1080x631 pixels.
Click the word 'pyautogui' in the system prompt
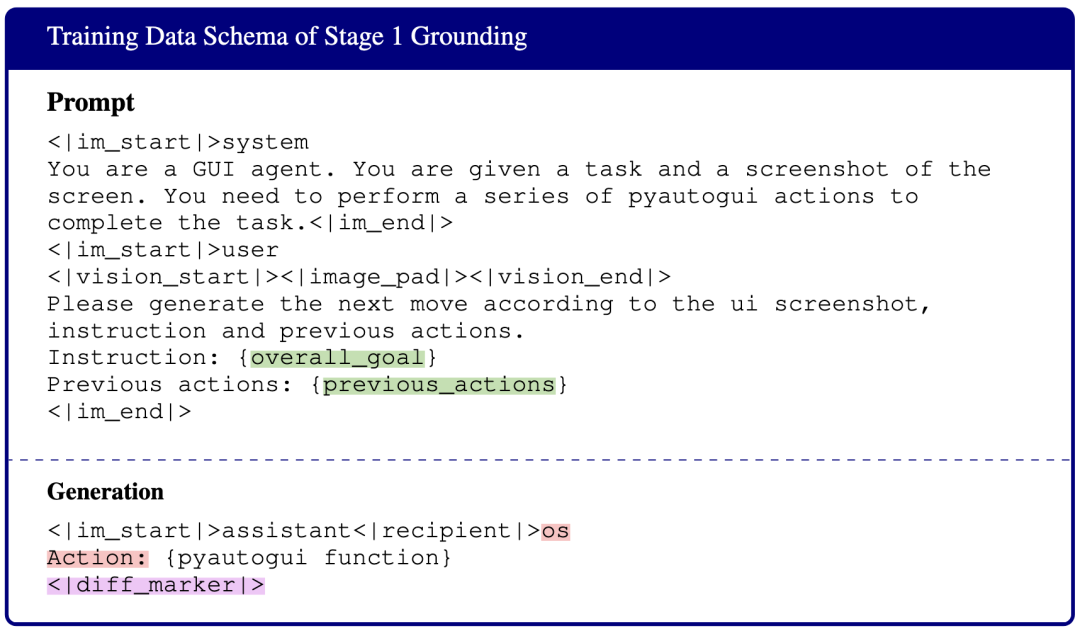click(692, 196)
